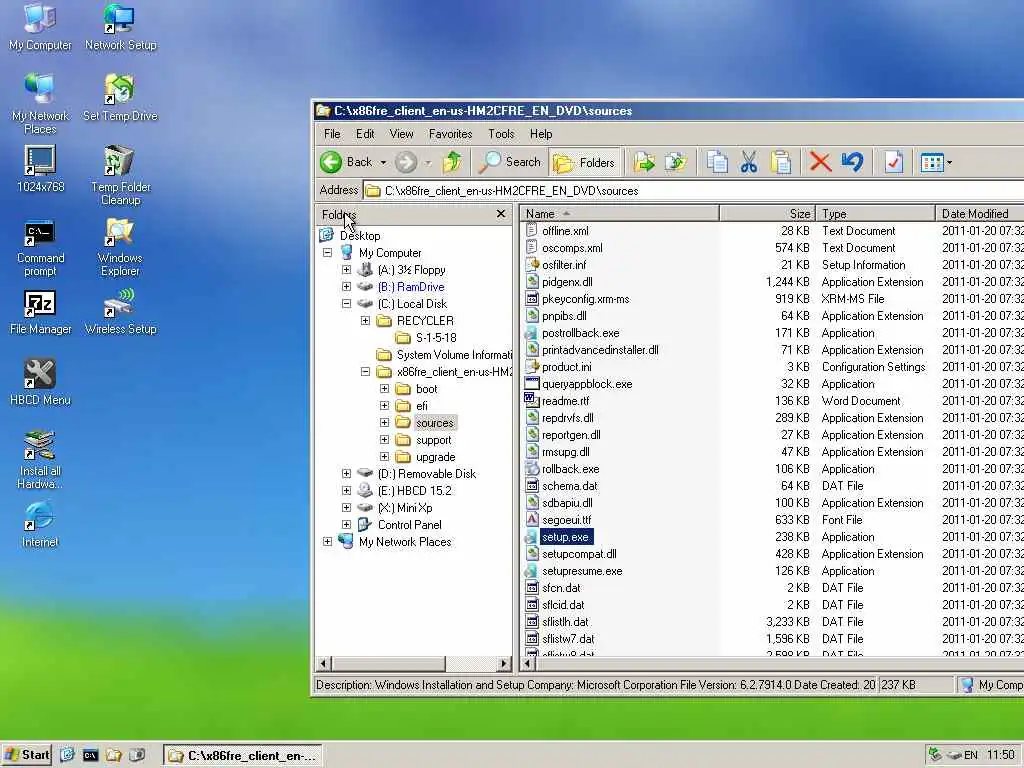This screenshot has height=768, width=1024.
Task: Click the Back arrow icon in toolbar
Action: coord(331,162)
